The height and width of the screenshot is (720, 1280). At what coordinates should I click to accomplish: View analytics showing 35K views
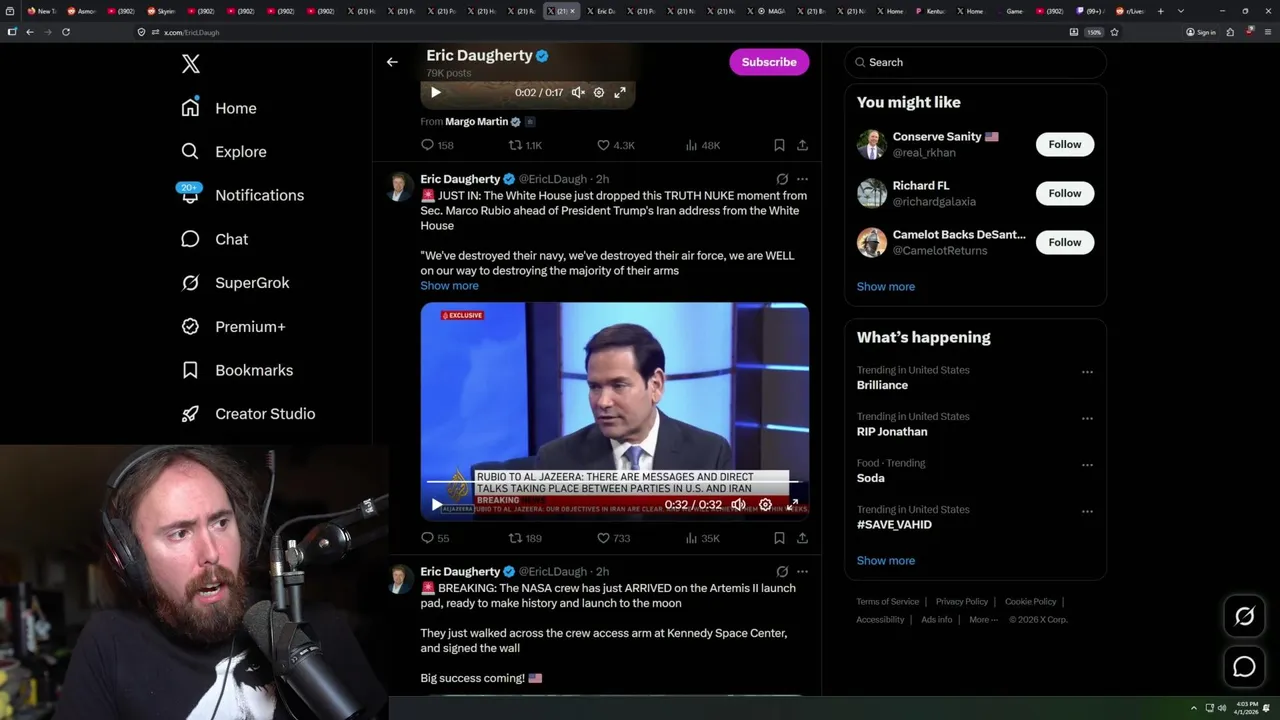[702, 538]
